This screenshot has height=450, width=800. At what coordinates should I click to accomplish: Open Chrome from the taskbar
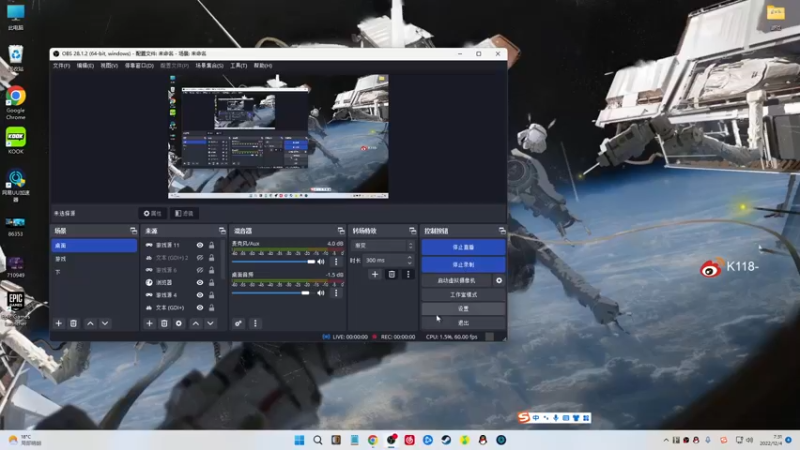pyautogui.click(x=373, y=440)
